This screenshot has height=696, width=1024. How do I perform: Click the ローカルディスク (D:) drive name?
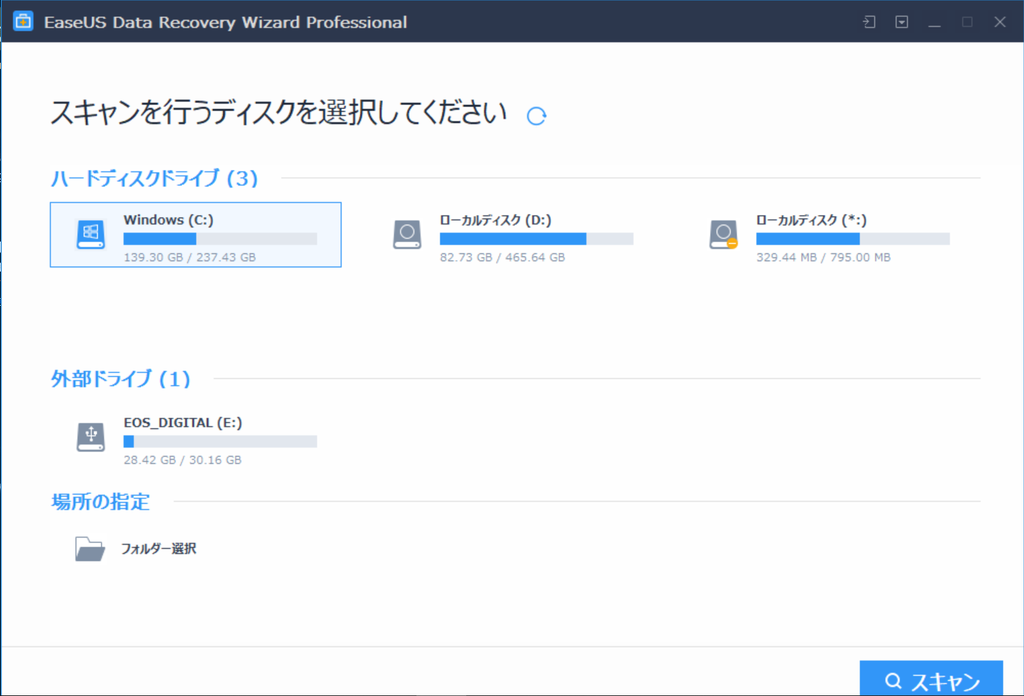coord(496,220)
